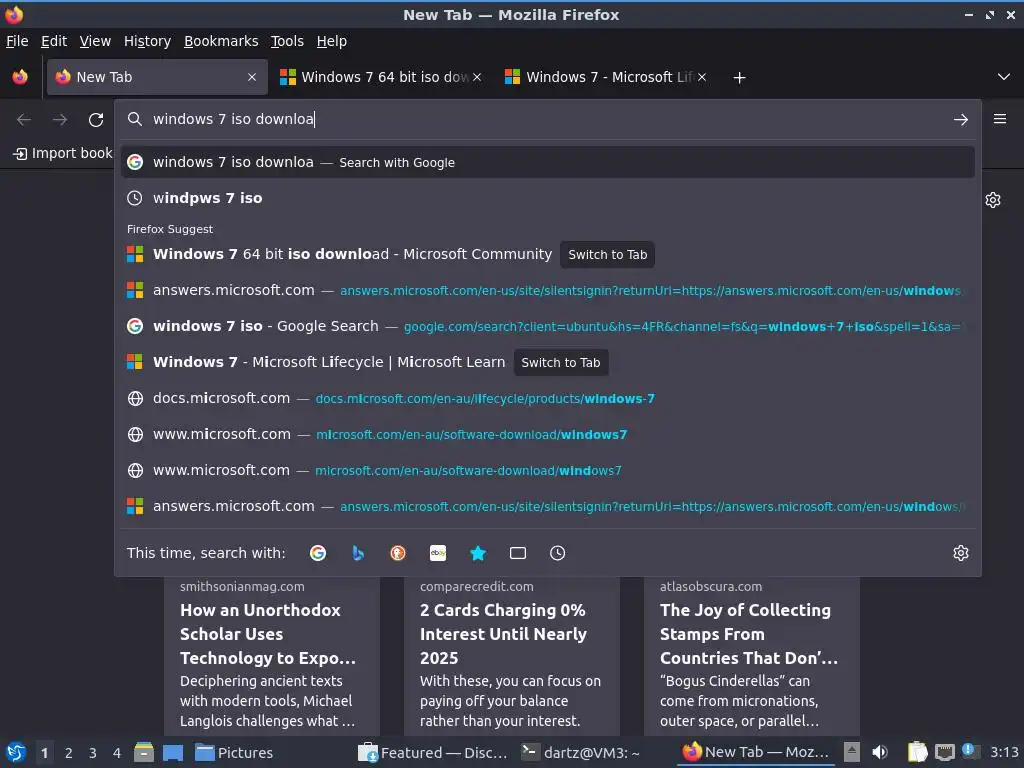Go back with the back arrow

(x=24, y=120)
